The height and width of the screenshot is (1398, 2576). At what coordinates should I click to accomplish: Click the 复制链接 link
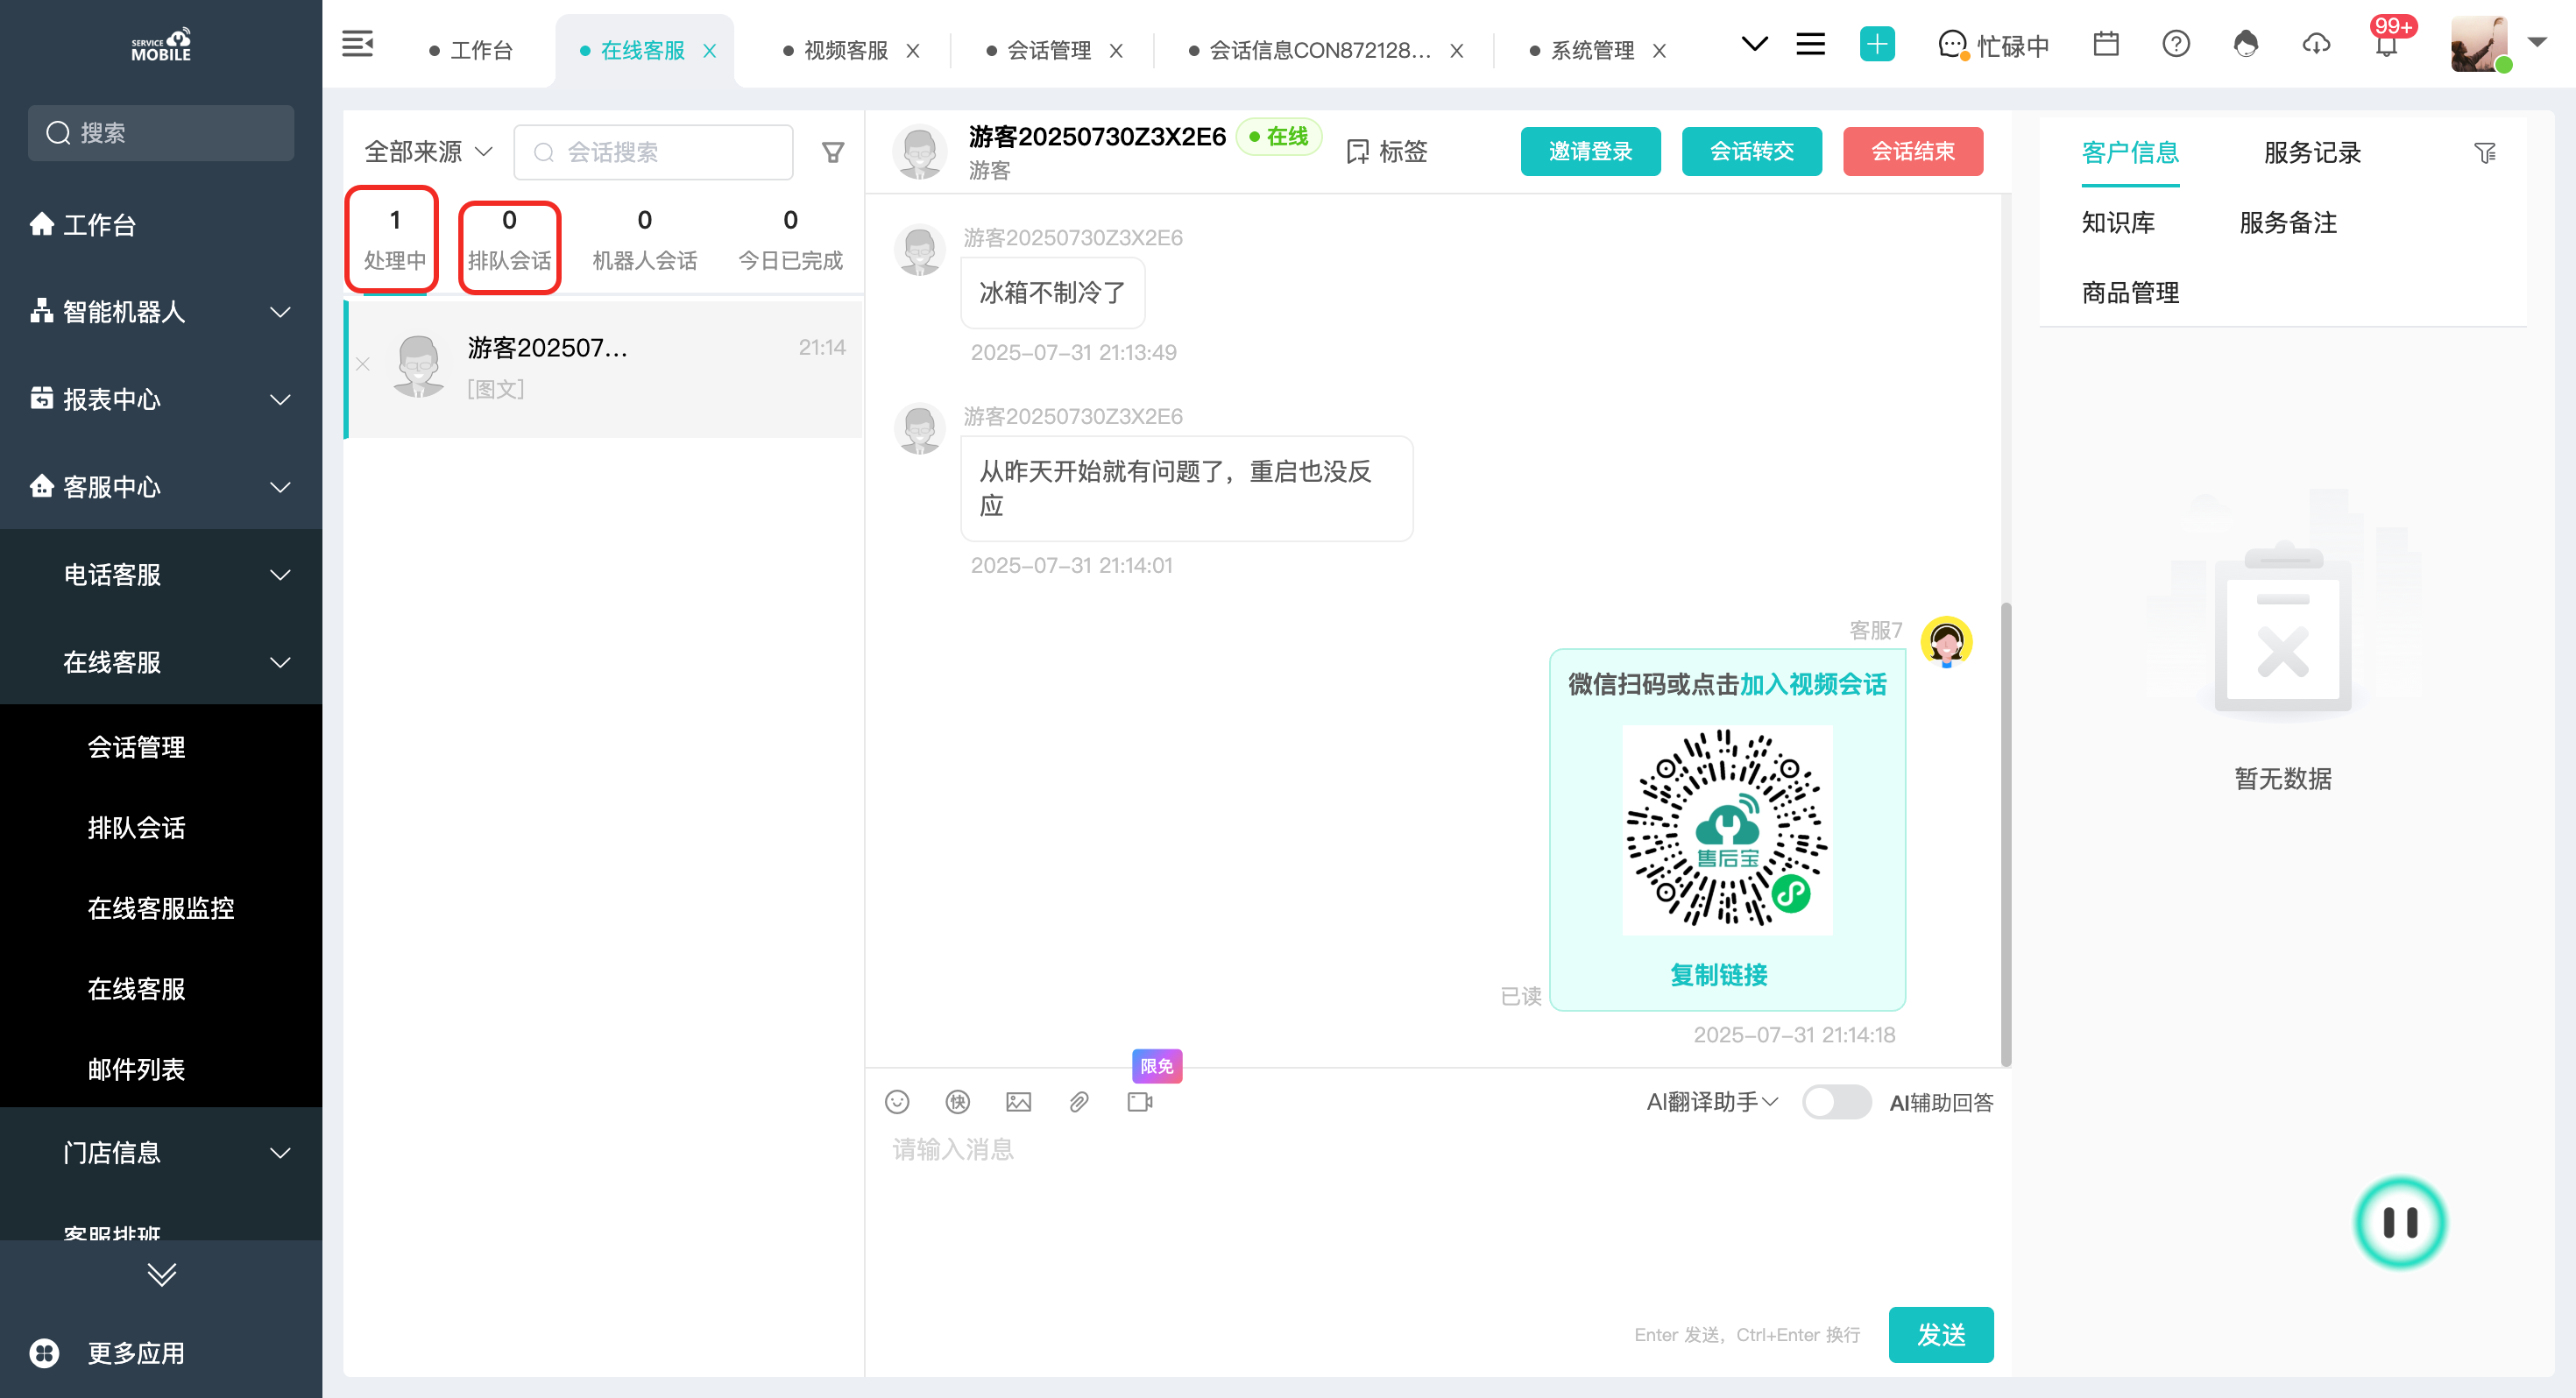click(x=1719, y=975)
